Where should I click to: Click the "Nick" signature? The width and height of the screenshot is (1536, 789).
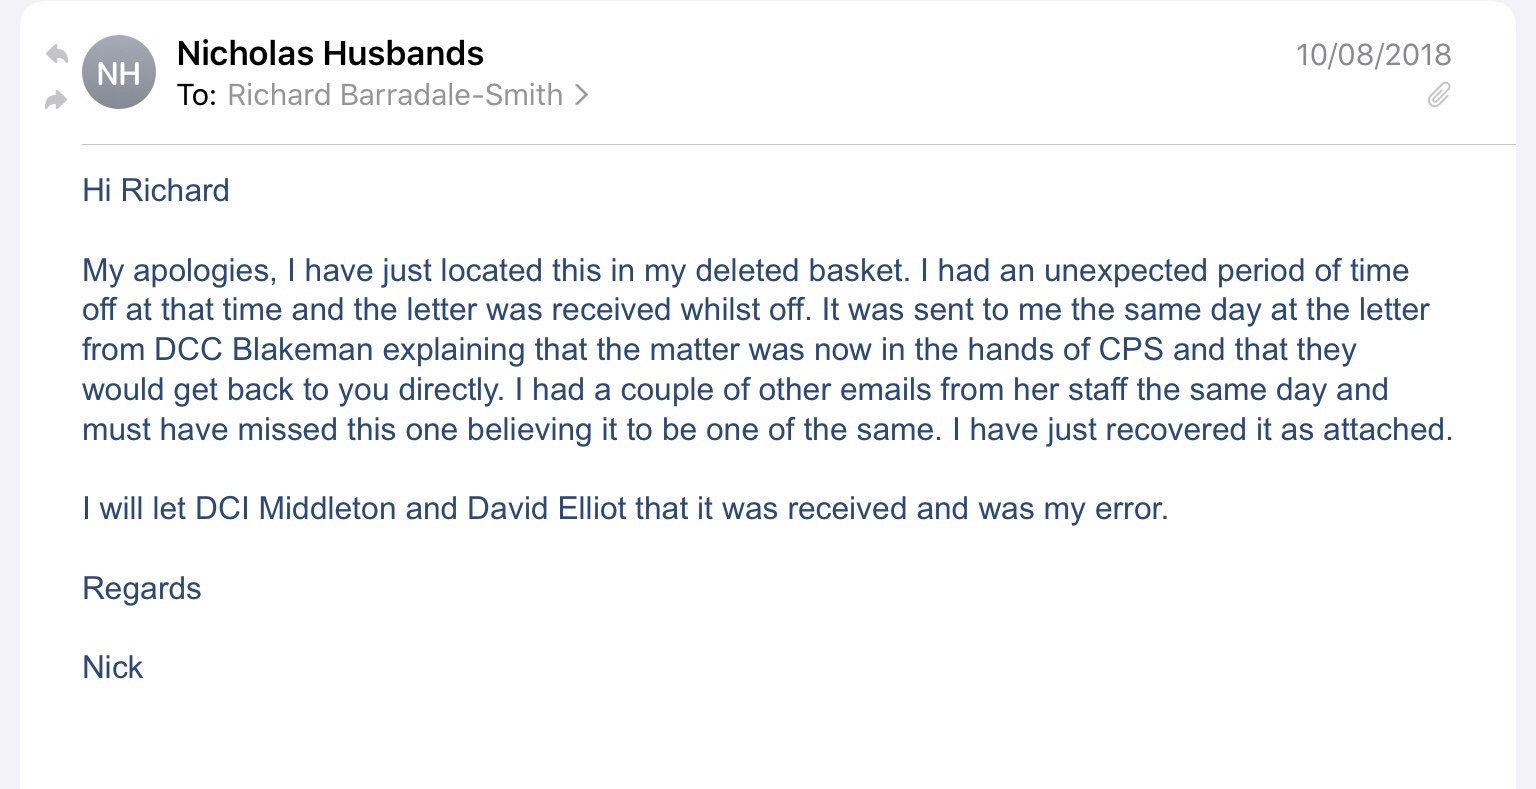[113, 668]
